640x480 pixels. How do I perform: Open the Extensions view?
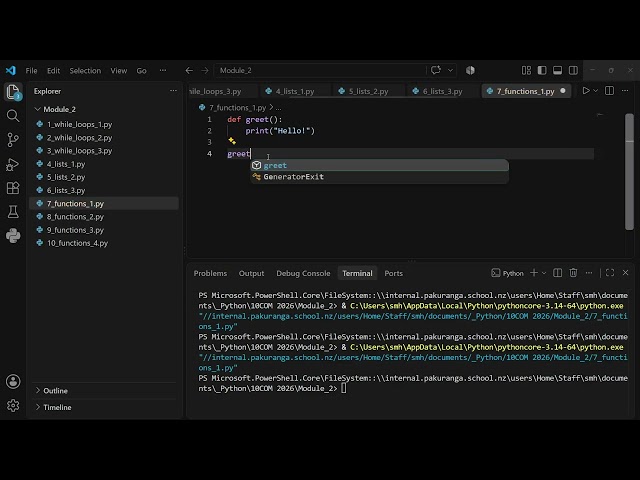(13, 188)
